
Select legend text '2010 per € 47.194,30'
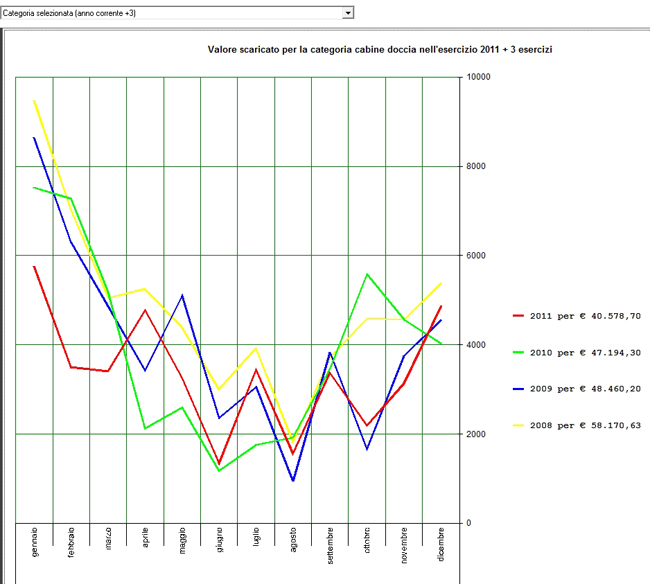point(585,352)
